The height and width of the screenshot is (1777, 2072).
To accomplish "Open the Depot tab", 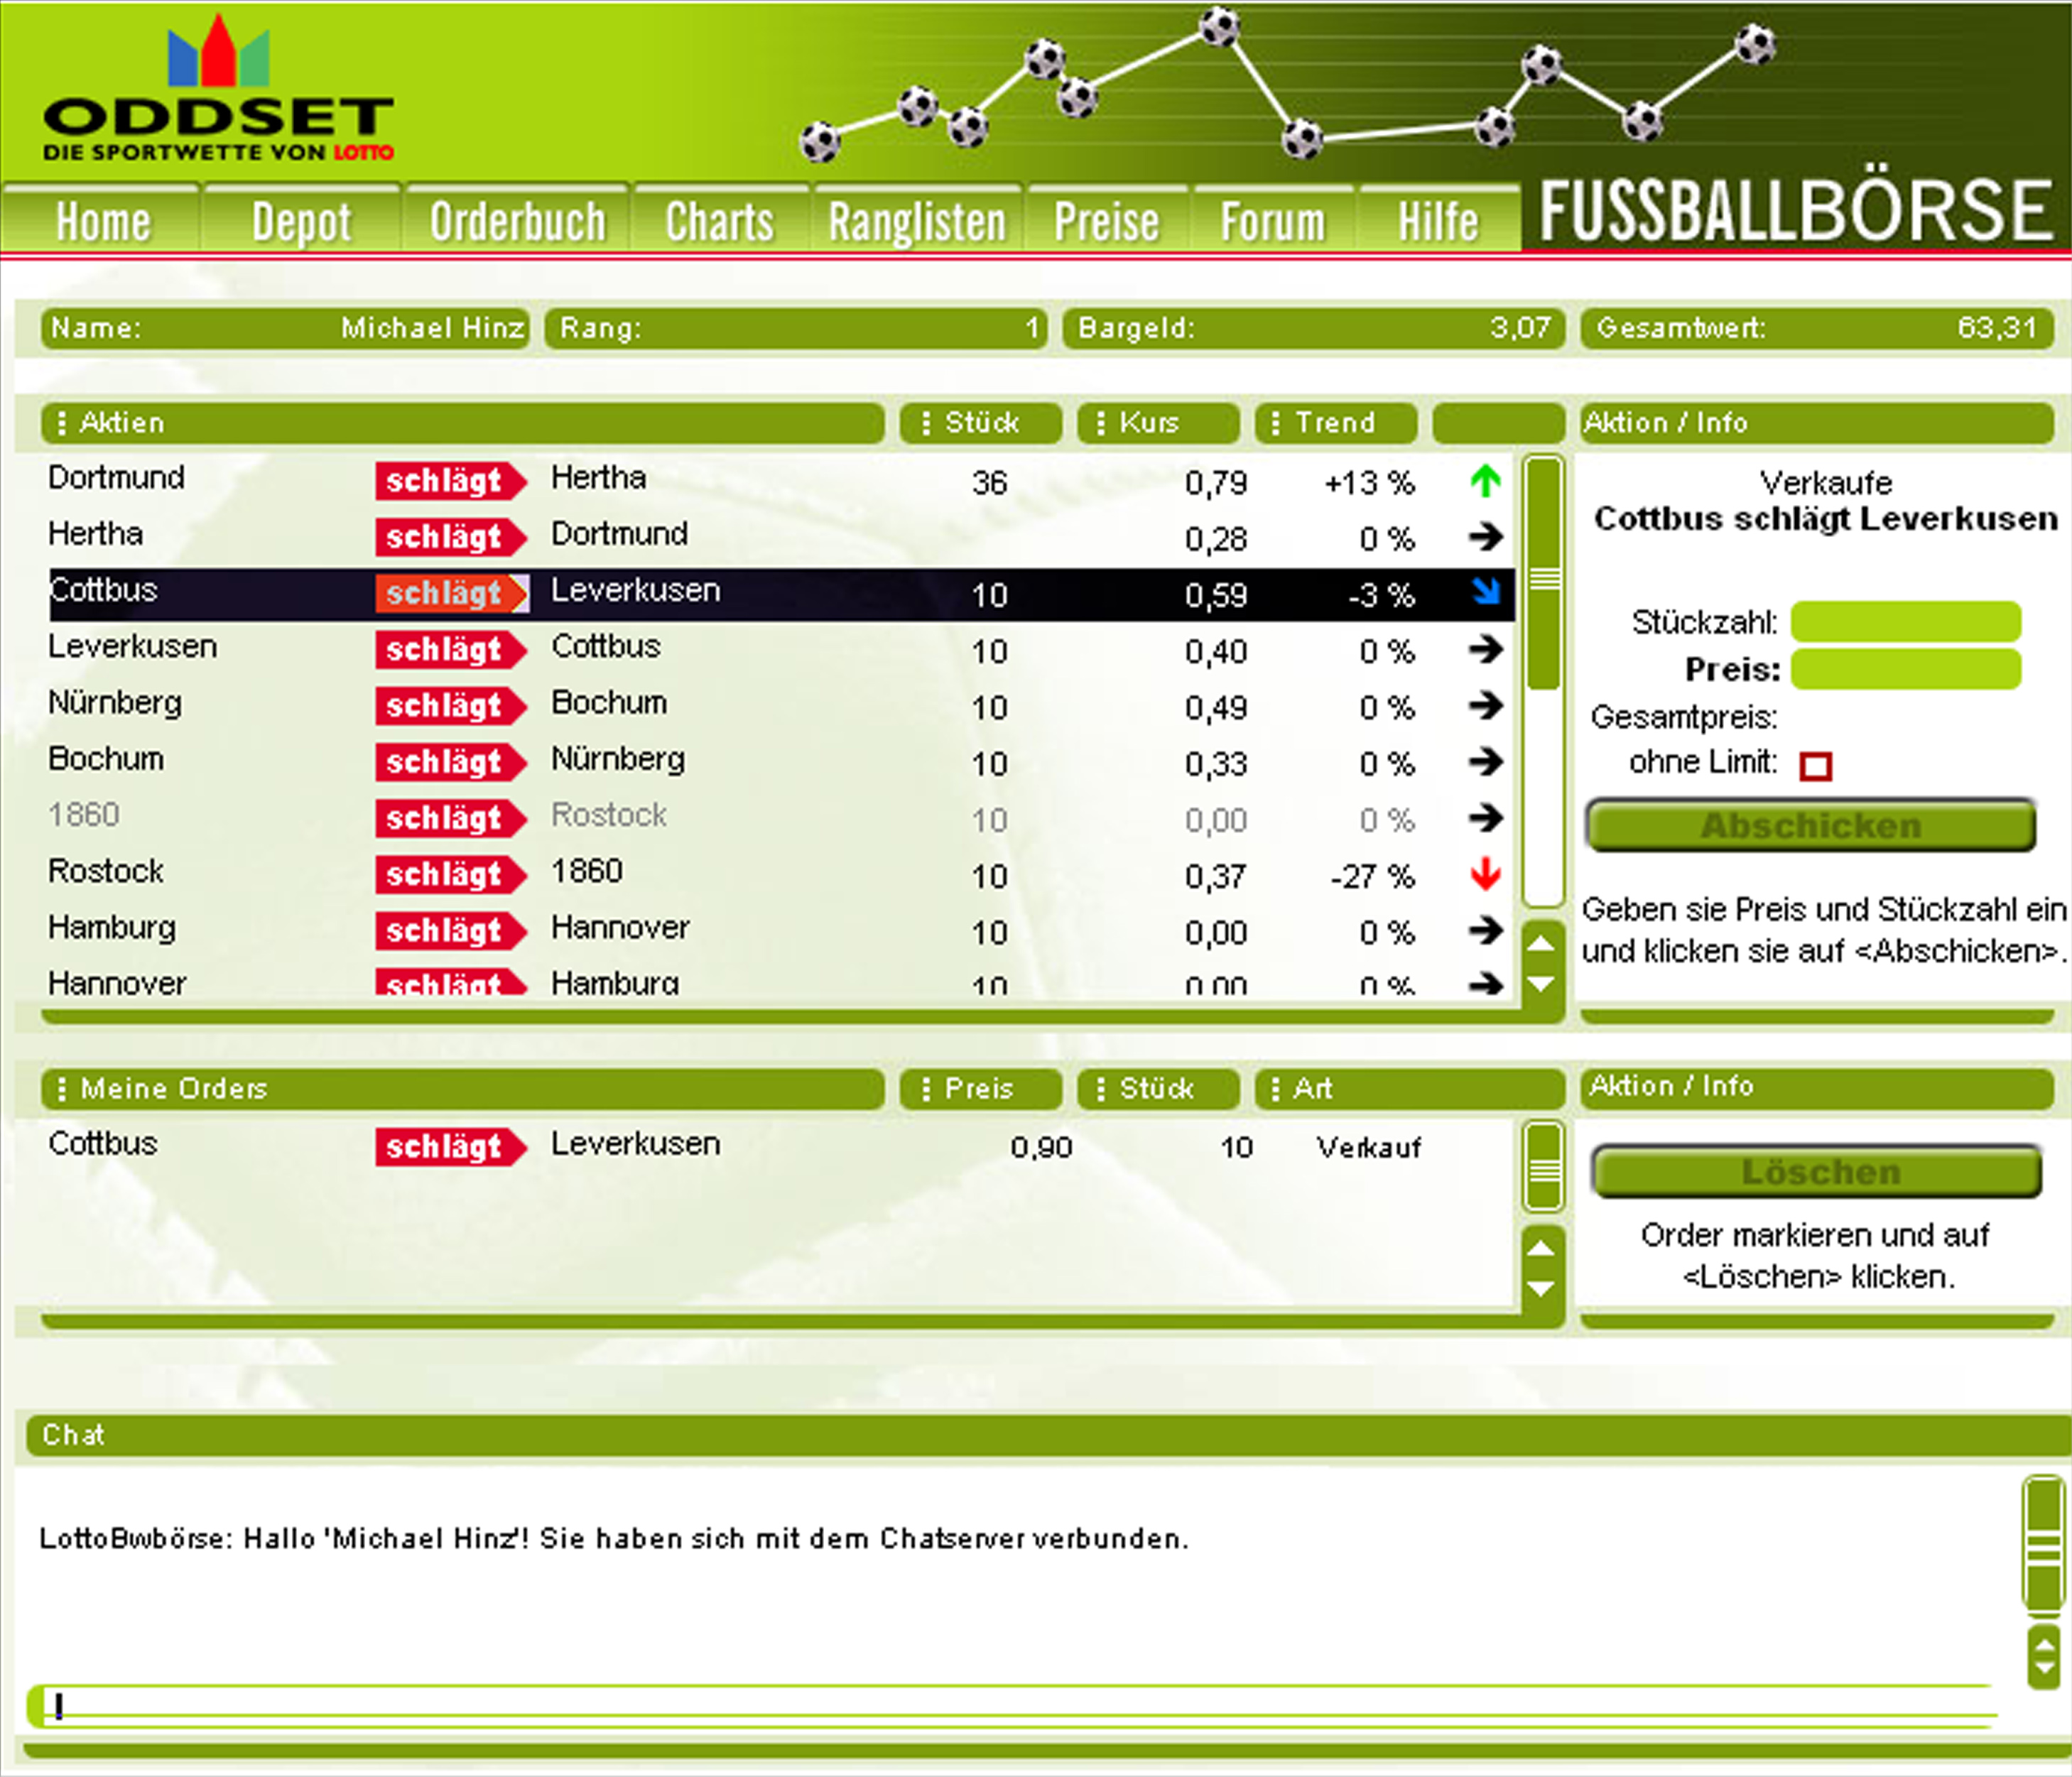I will [x=301, y=220].
